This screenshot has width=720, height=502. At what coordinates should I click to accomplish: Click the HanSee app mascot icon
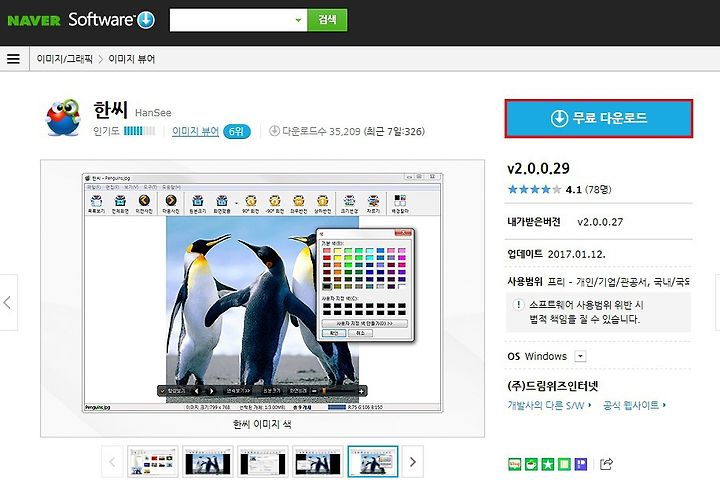tap(63, 118)
